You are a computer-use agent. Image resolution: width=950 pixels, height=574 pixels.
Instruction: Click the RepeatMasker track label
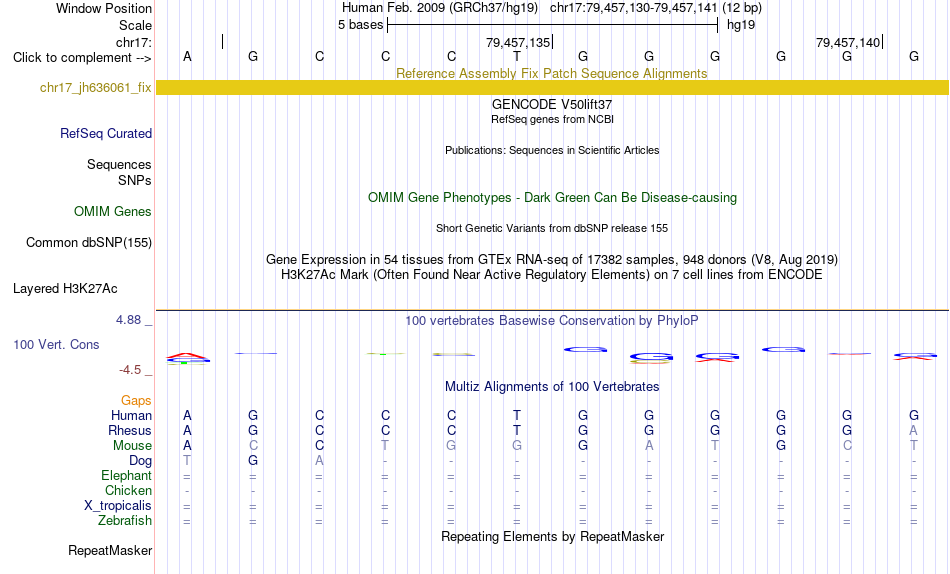(x=110, y=550)
